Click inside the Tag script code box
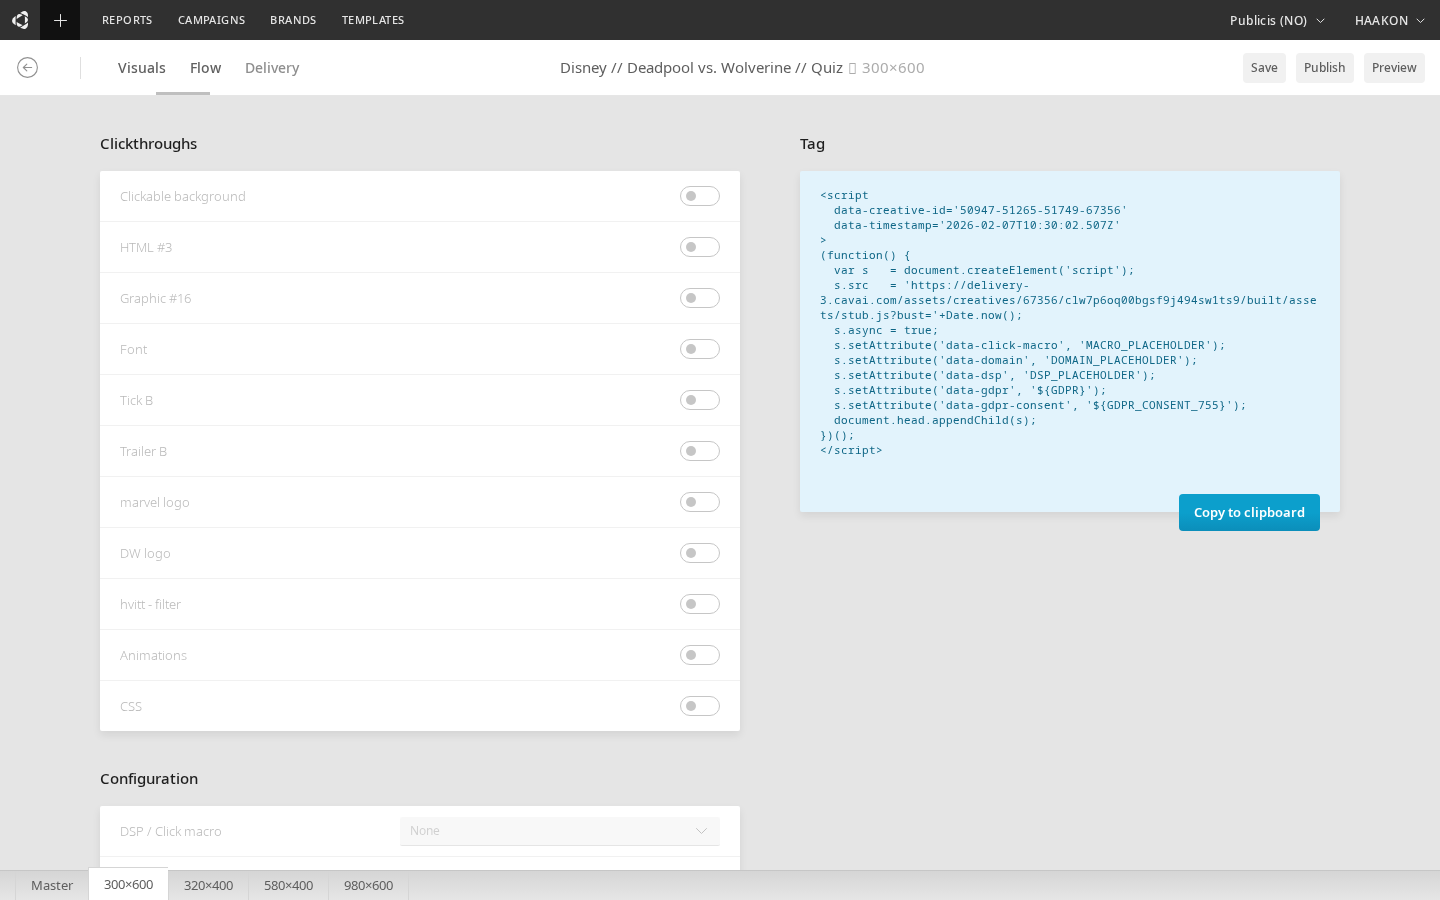Screen dimensions: 1440x900 (x=1069, y=330)
